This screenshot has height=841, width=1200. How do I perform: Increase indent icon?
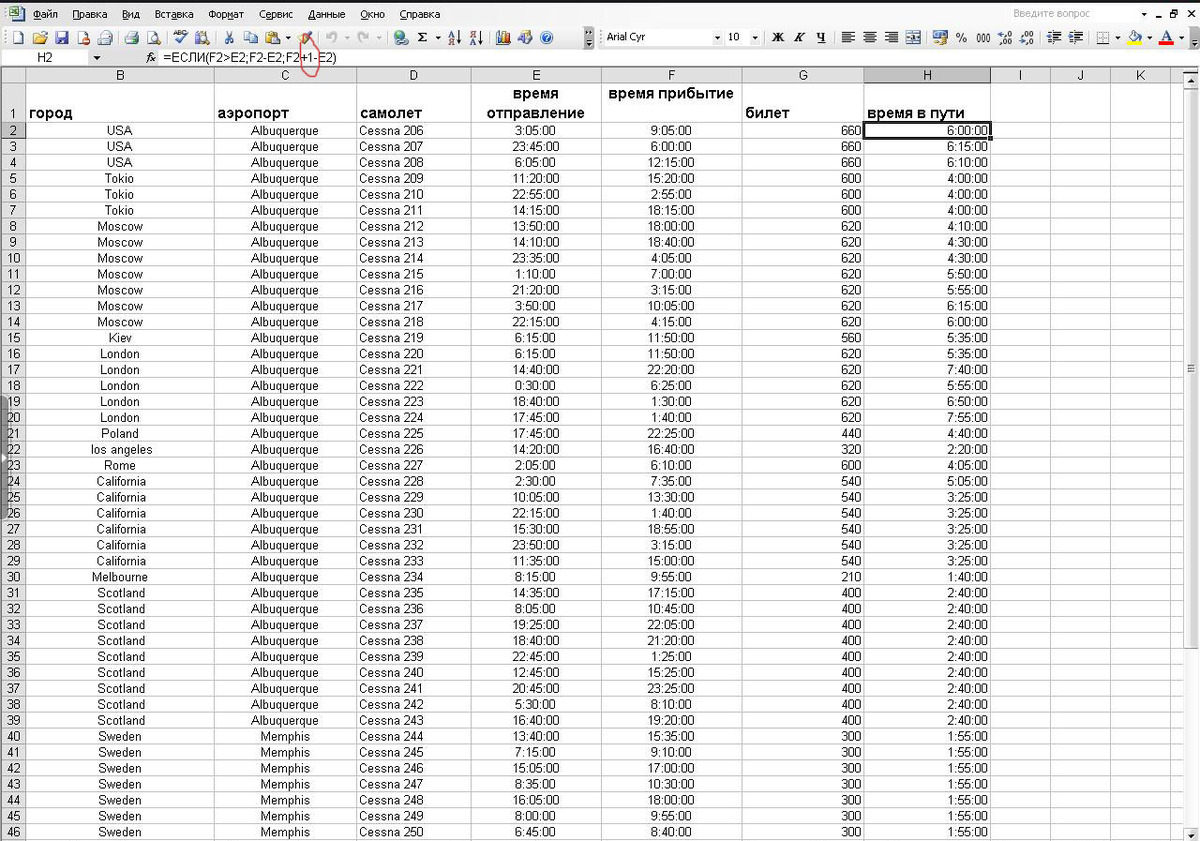[1076, 37]
